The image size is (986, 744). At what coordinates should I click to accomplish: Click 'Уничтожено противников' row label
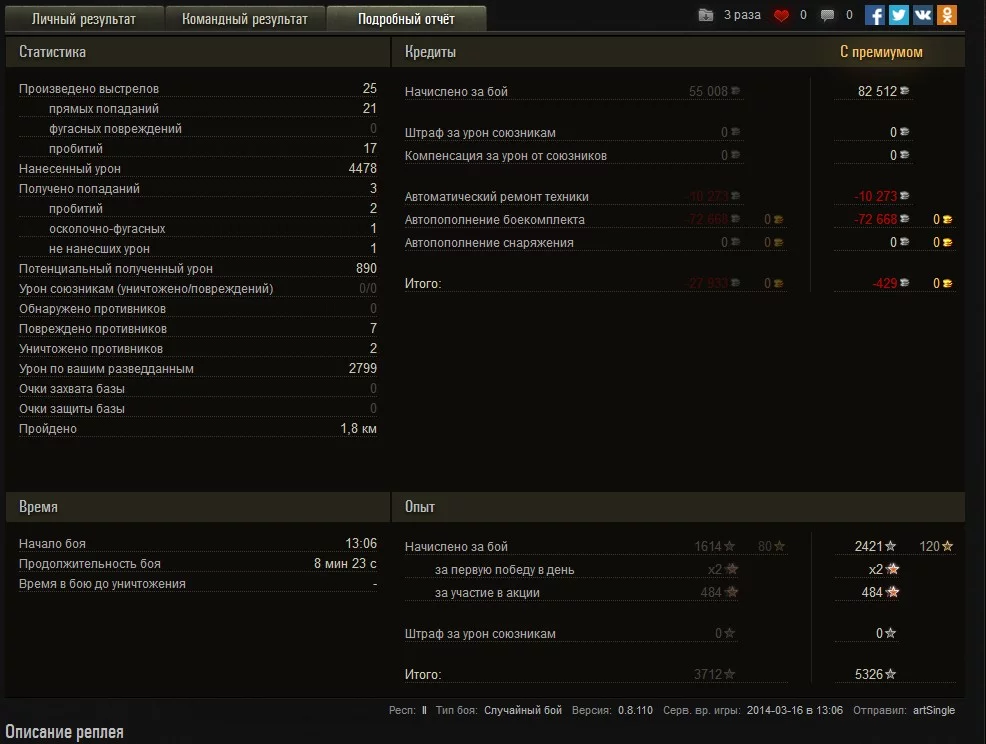(x=91, y=348)
